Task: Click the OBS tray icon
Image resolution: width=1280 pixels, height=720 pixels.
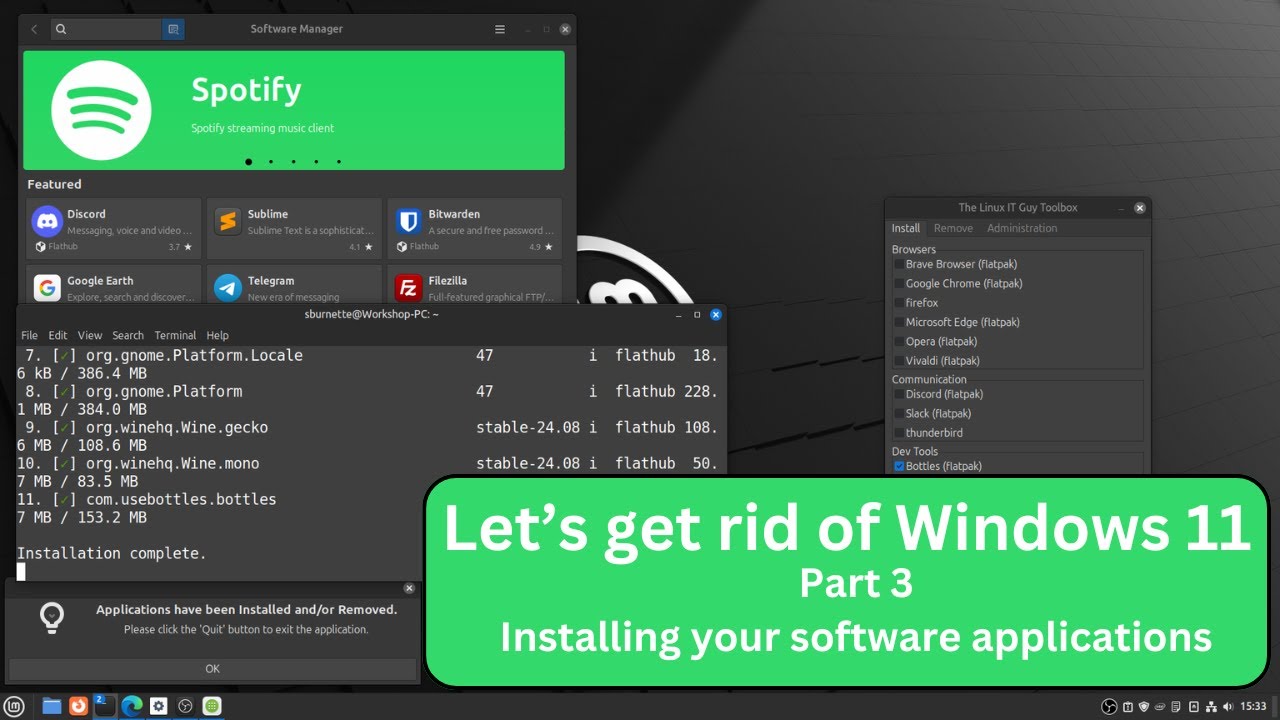Action: 1109,706
